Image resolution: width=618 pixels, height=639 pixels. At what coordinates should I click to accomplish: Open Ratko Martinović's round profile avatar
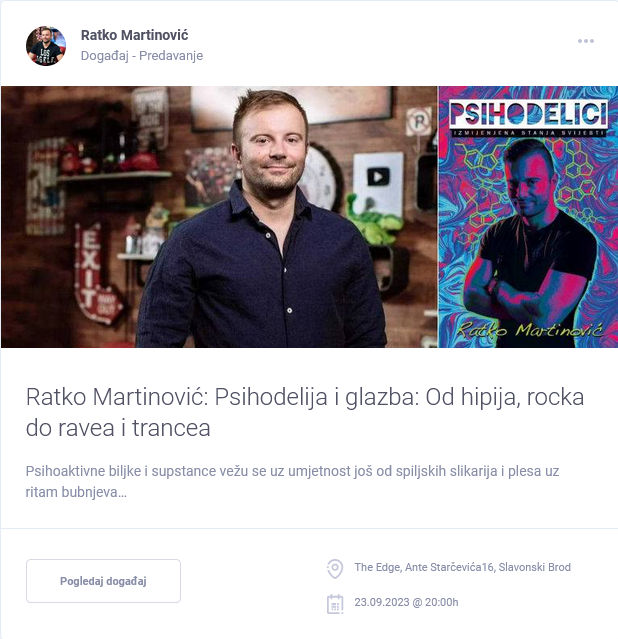pos(46,46)
